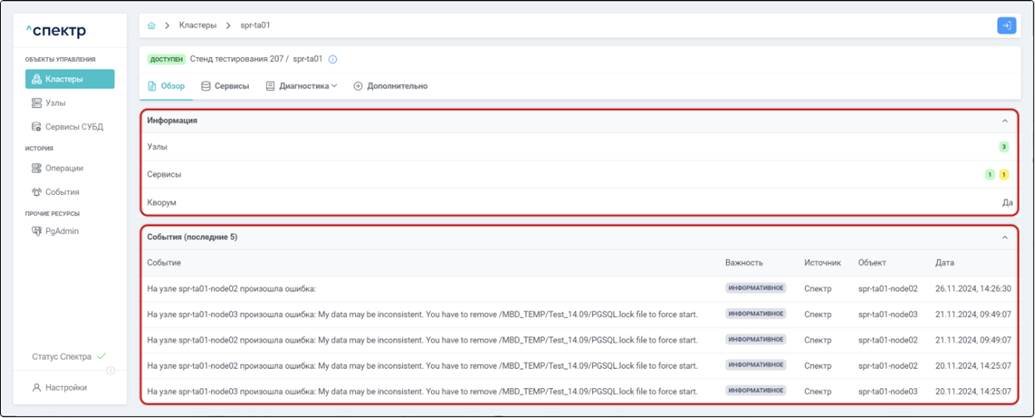Open PgAdmin resource in the sidebar
Screen dimensions: 1035x418
(61, 231)
